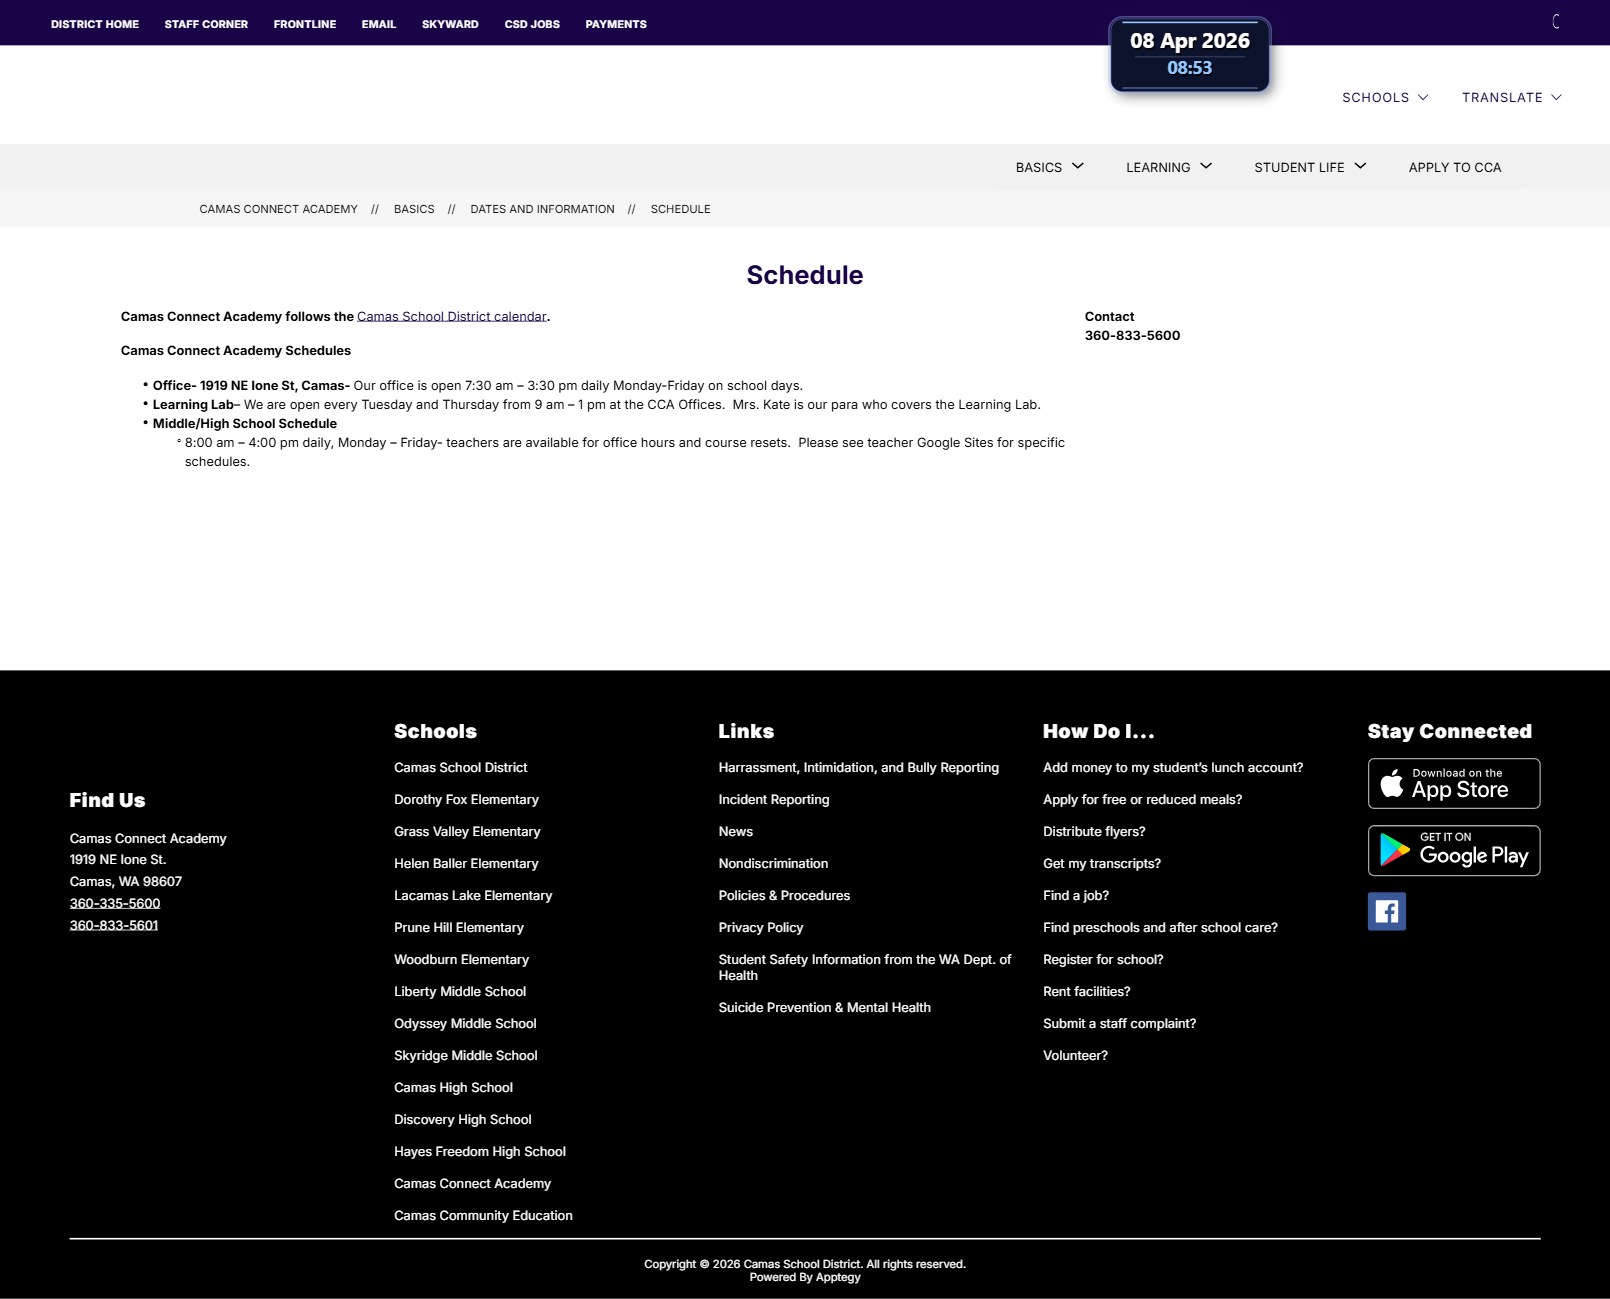Click Contact number 360-833-5600

(1132, 335)
